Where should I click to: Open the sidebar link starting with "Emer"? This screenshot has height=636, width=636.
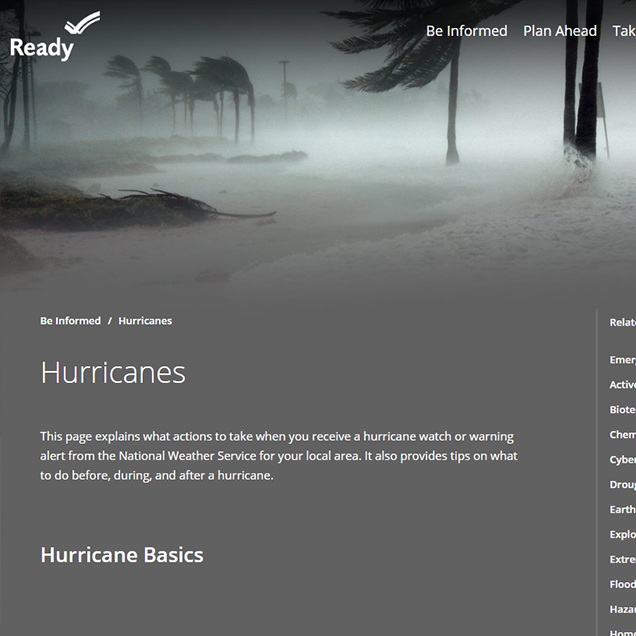pyautogui.click(x=622, y=360)
